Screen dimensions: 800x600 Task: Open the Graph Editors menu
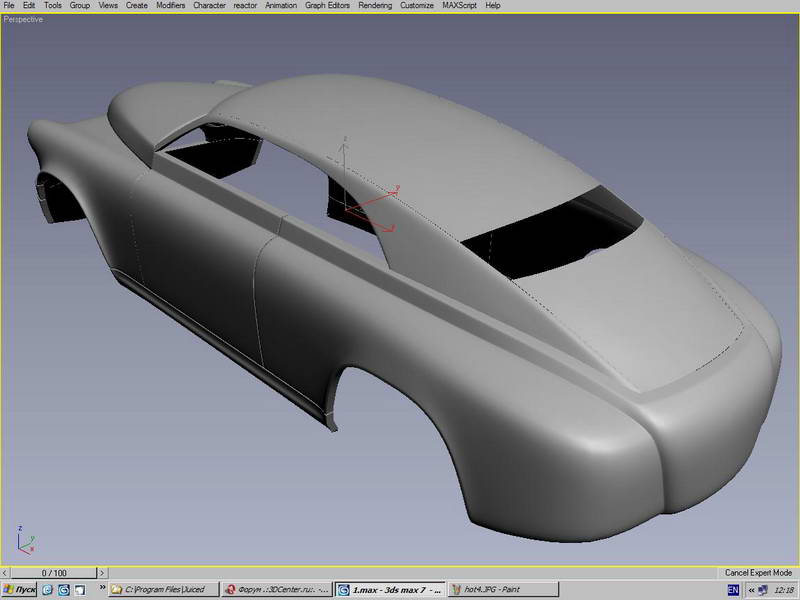[x=328, y=6]
